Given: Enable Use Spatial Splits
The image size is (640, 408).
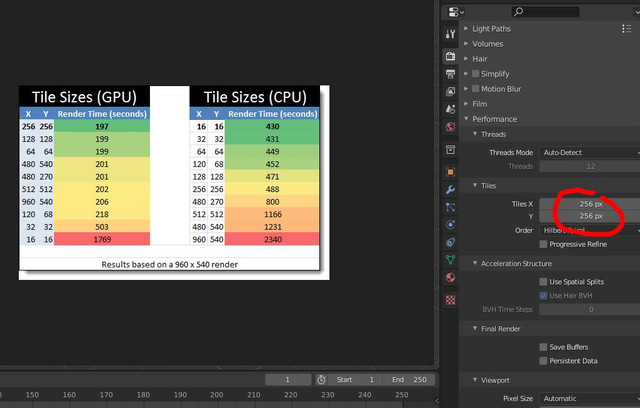Looking at the screenshot, I should (x=543, y=282).
